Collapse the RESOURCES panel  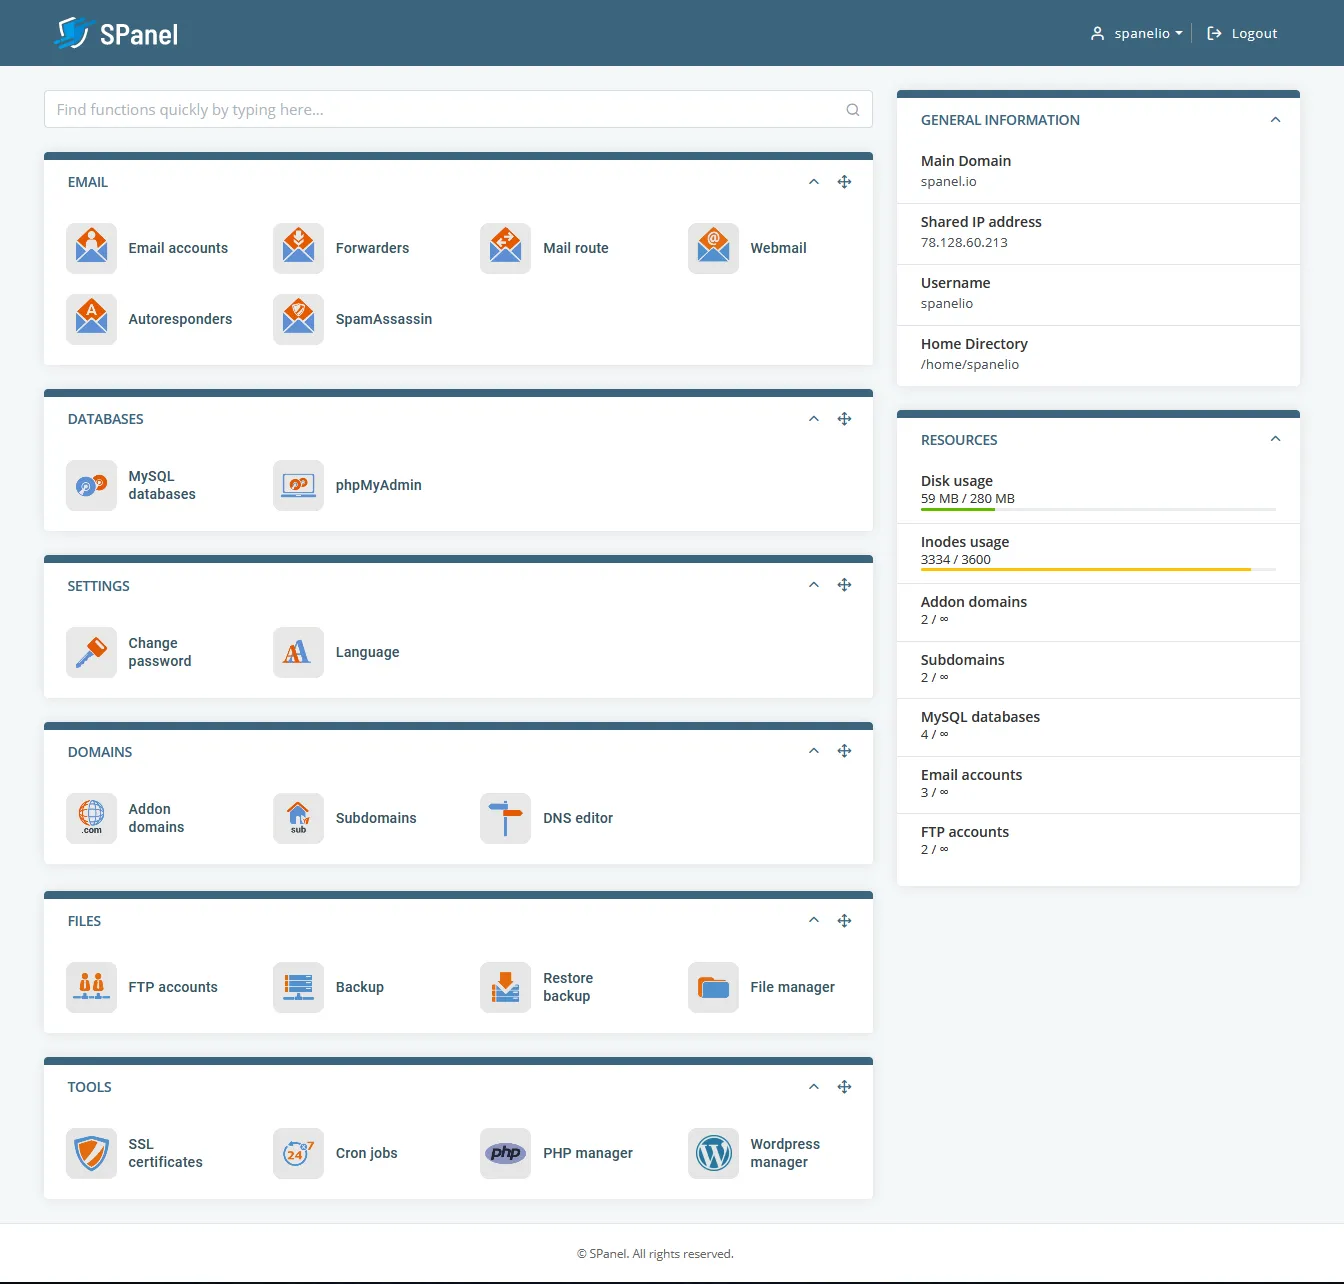tap(1275, 438)
